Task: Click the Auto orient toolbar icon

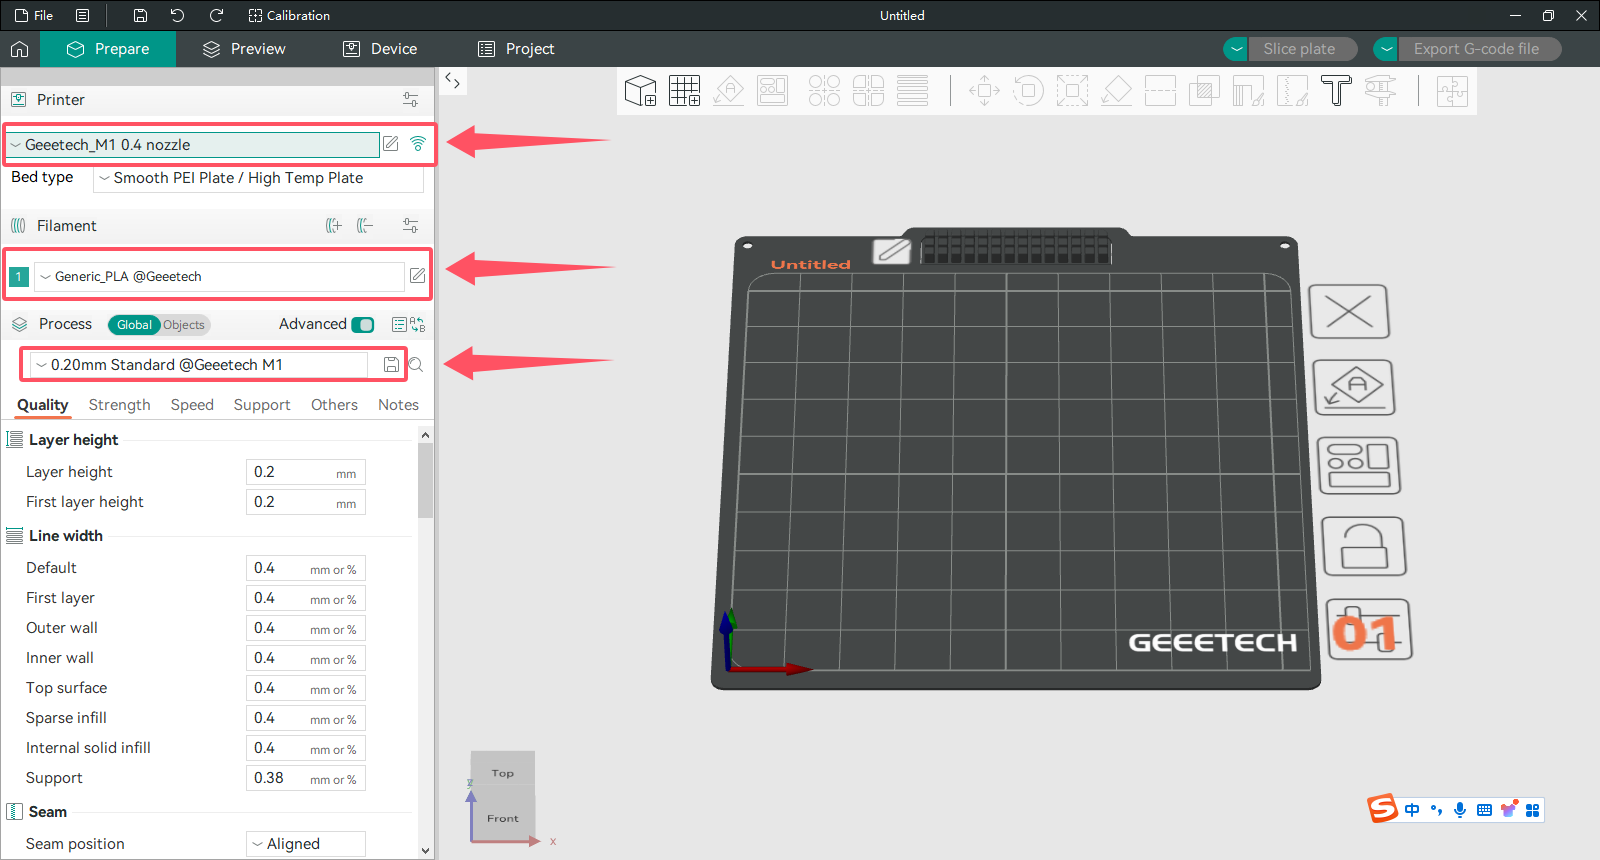Action: 729,91
